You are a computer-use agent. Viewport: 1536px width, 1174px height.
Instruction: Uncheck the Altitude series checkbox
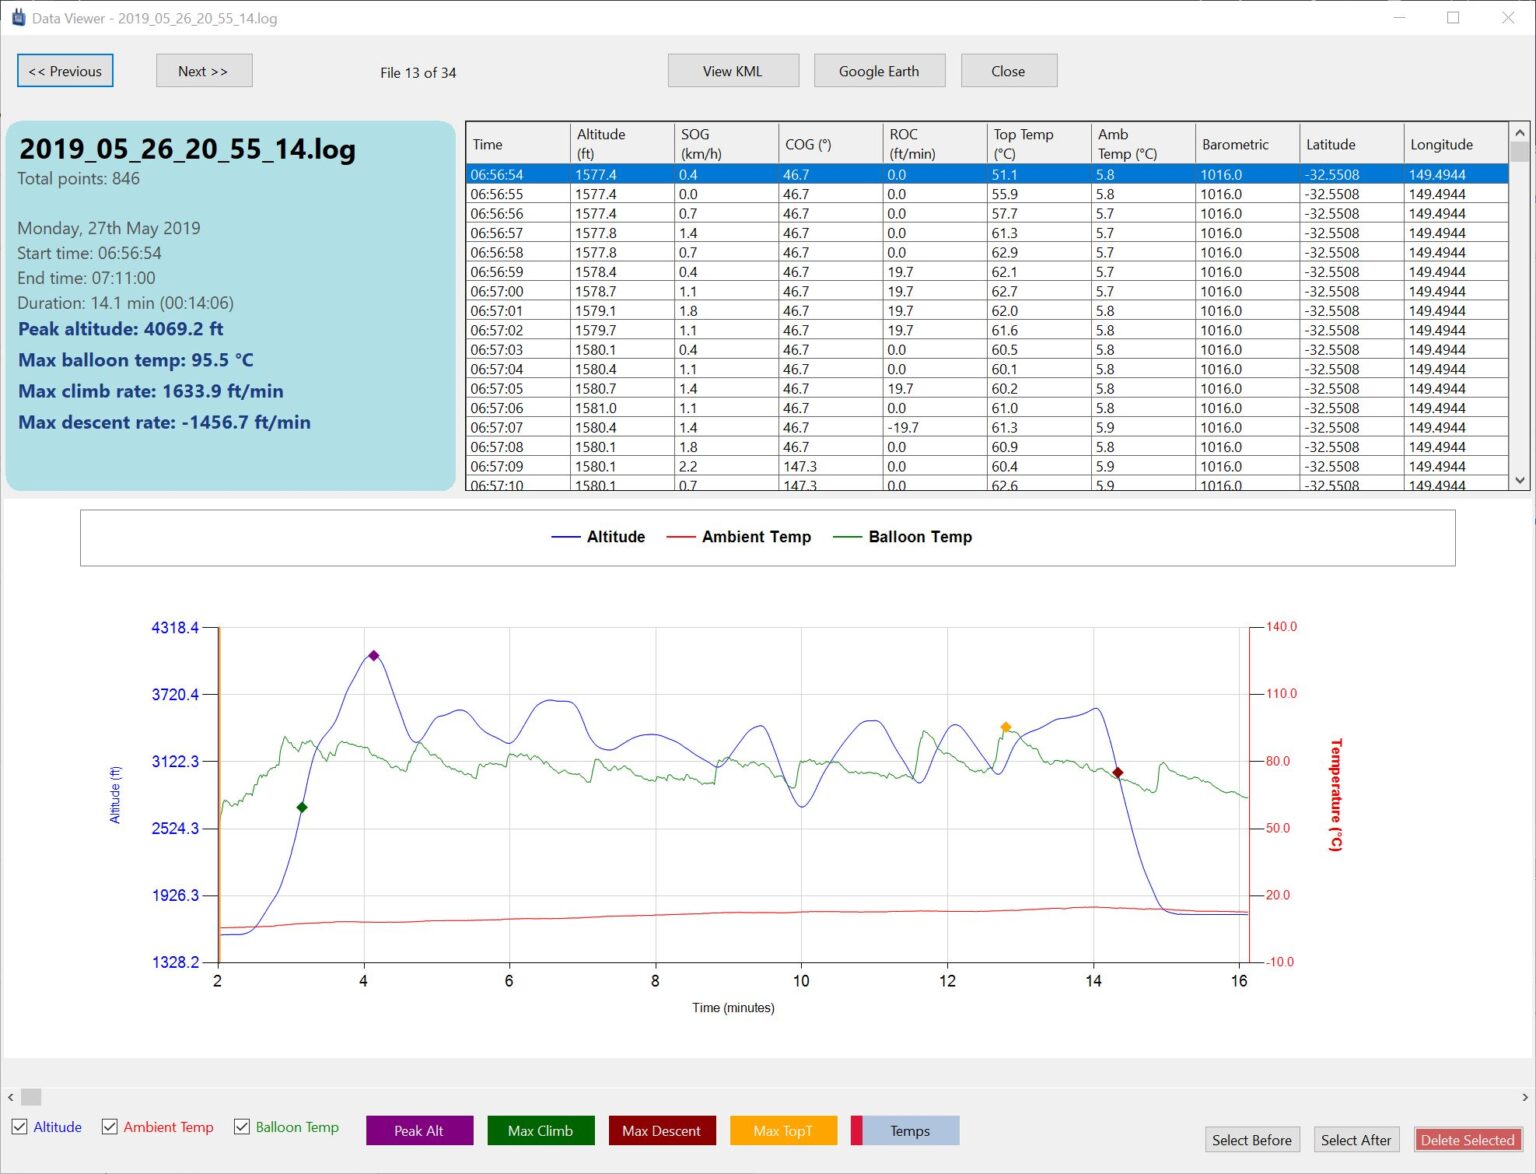(x=20, y=1127)
